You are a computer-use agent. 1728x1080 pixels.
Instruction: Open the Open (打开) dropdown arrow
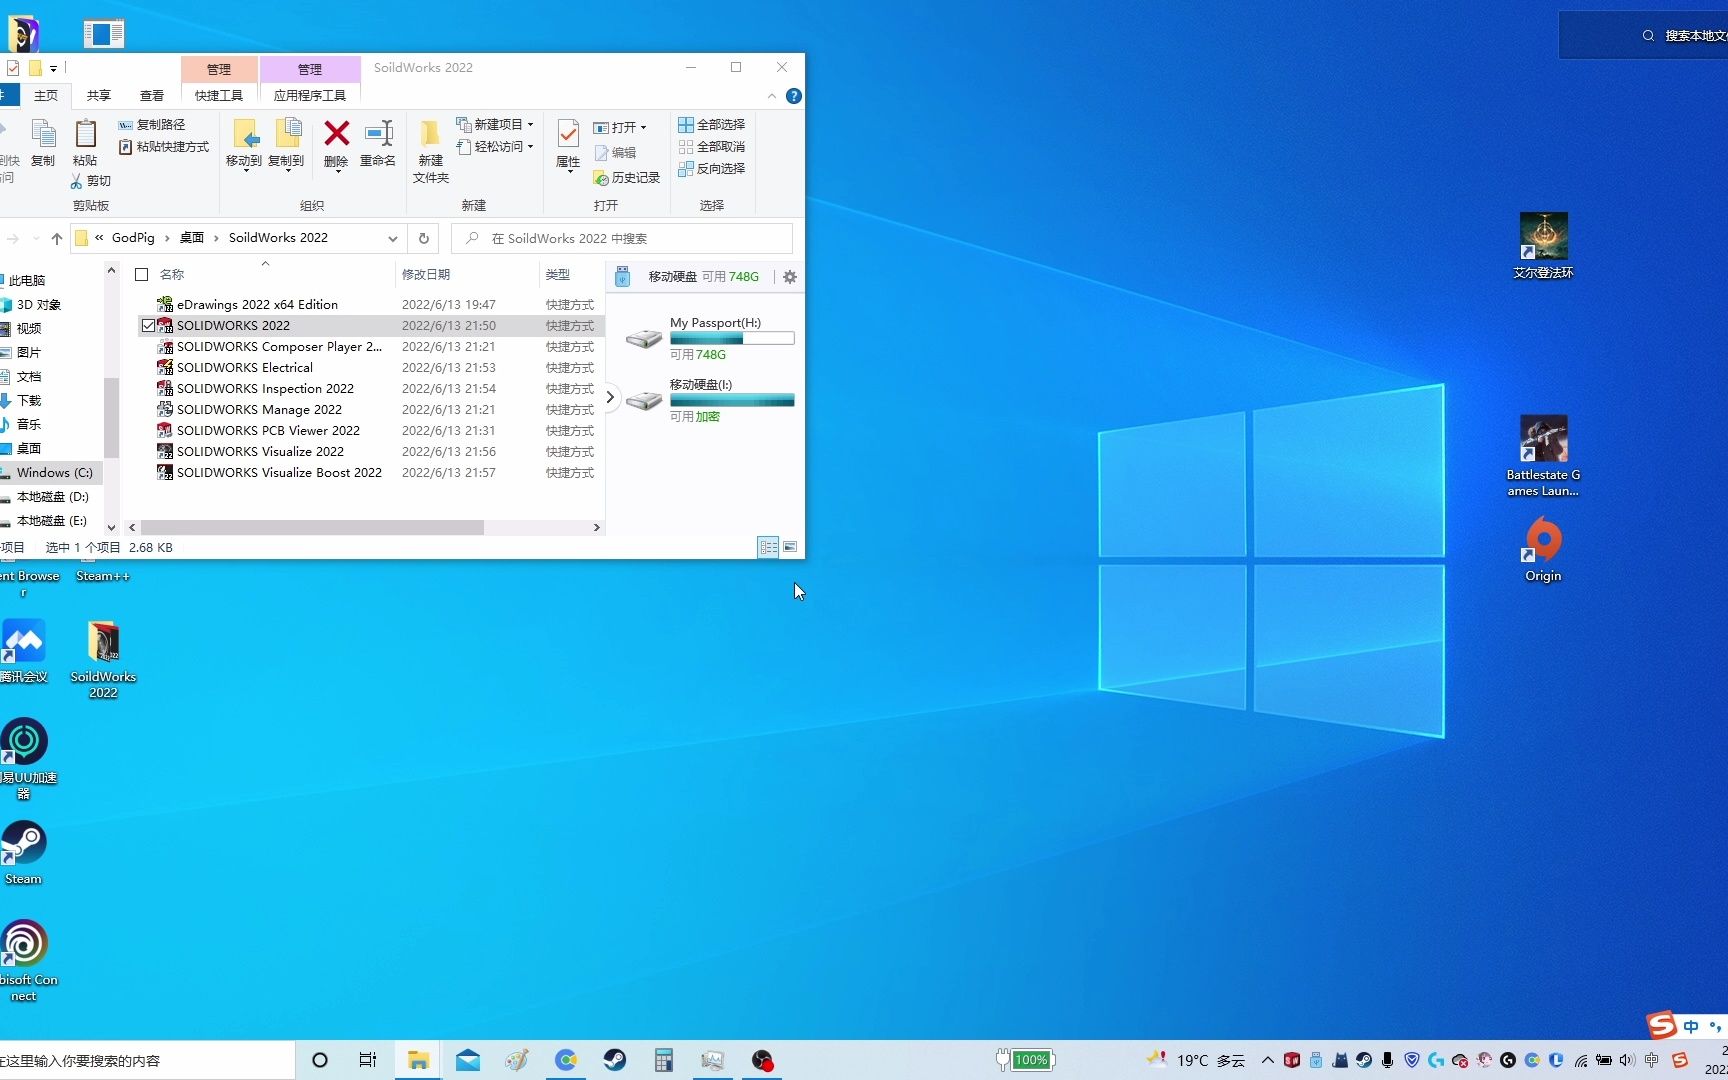[643, 128]
